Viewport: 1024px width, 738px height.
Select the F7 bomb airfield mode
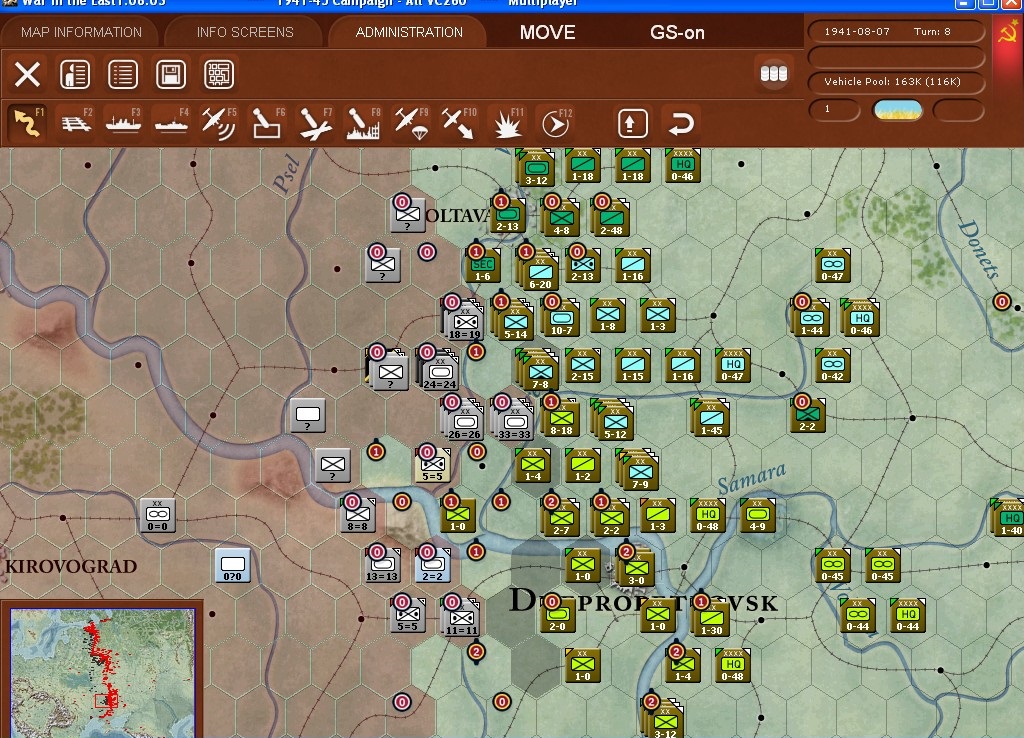point(315,123)
